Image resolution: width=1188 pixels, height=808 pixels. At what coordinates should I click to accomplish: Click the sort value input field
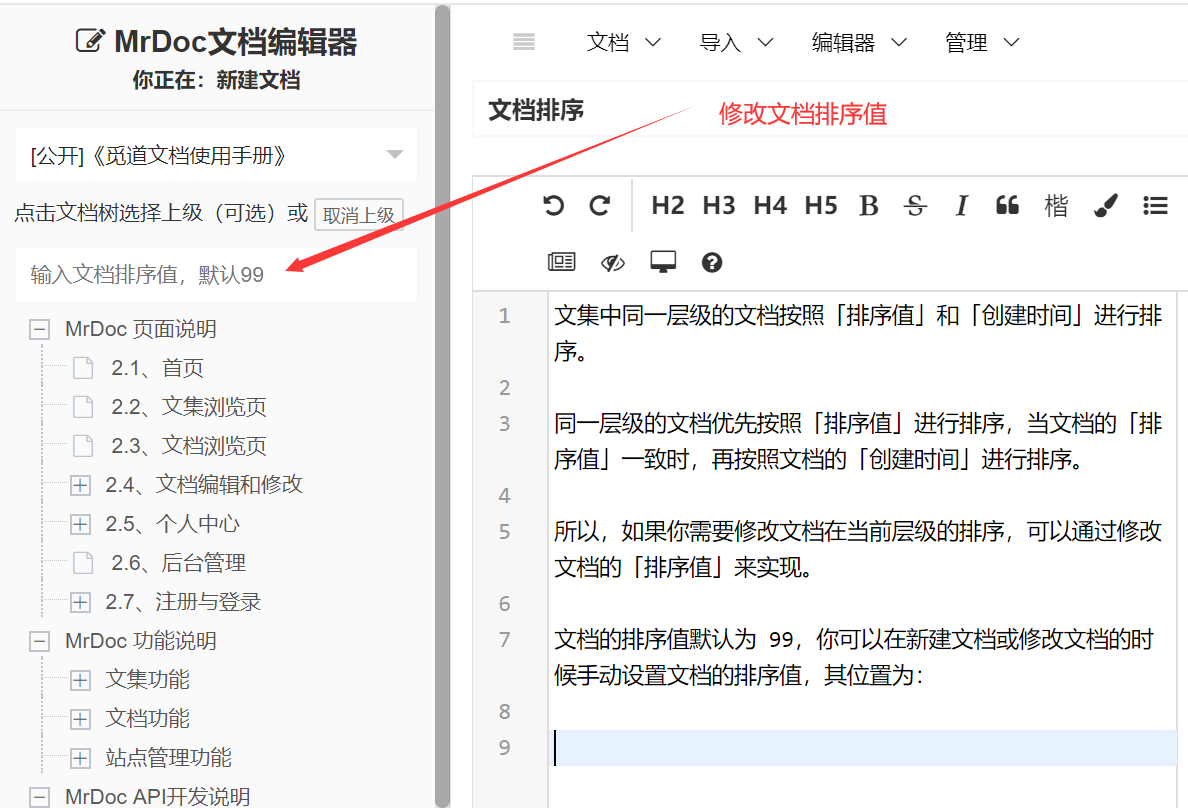point(216,275)
